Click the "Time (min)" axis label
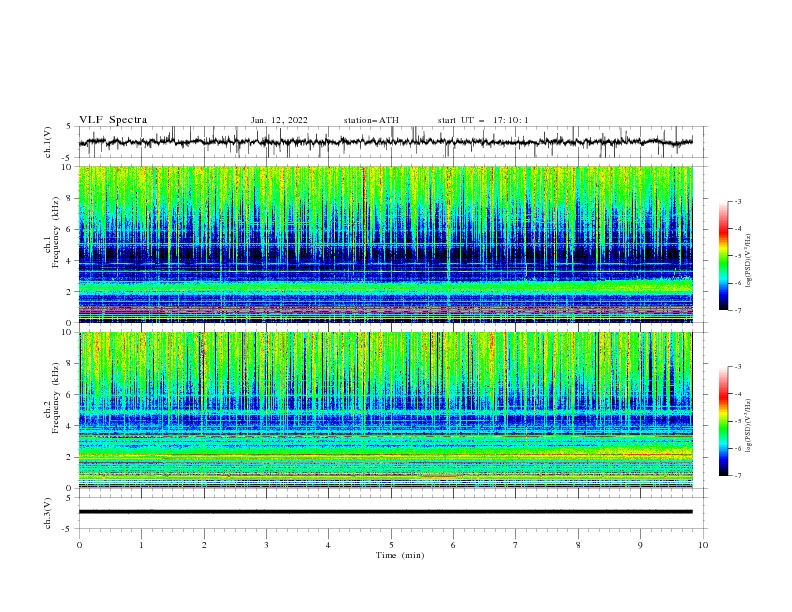Image resolution: width=792 pixels, height=612 pixels. (x=400, y=555)
